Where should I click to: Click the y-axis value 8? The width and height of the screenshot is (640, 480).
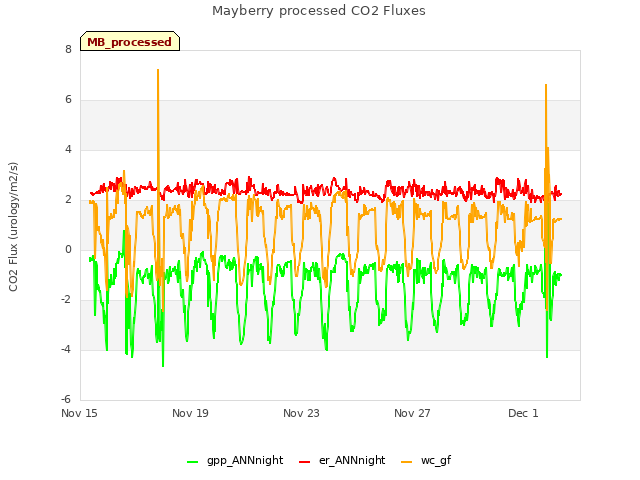[x=68, y=49]
